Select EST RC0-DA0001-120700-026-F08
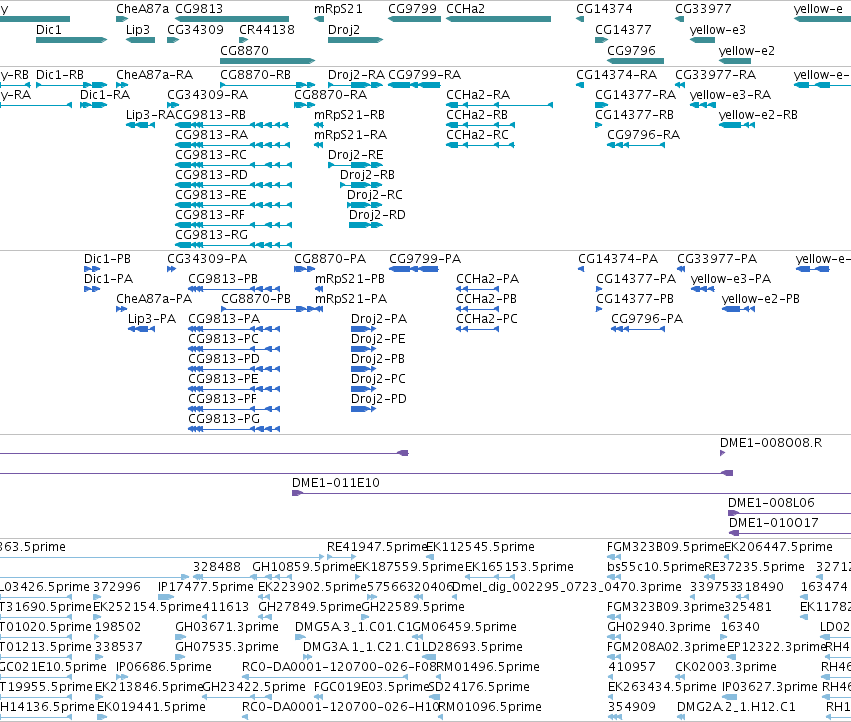 [339, 667]
